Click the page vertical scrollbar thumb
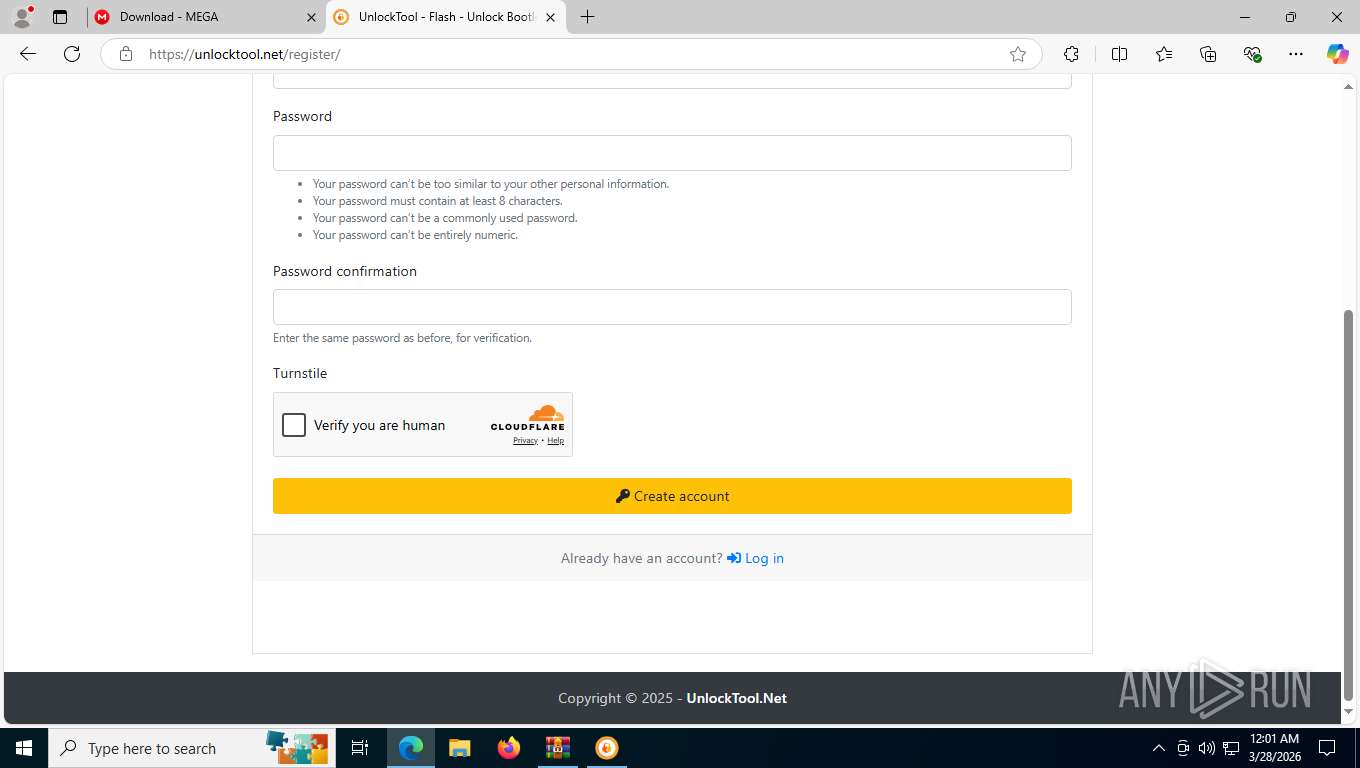Screen dimensions: 1360x768 tap(1348, 505)
